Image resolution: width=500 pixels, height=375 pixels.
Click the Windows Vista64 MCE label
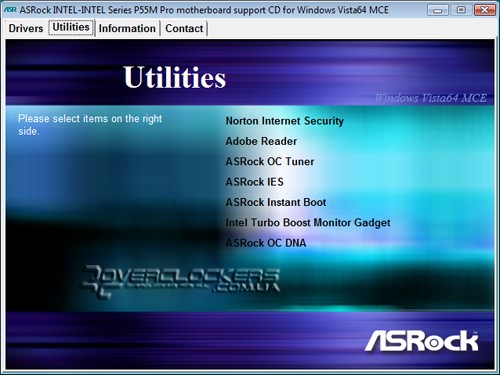tap(431, 98)
